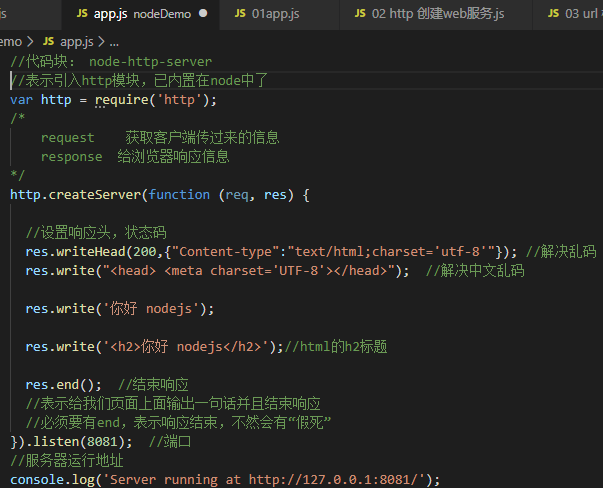This screenshot has height=488, width=603.
Task: Click the JS file icon on app.js tab
Action: click(82, 14)
